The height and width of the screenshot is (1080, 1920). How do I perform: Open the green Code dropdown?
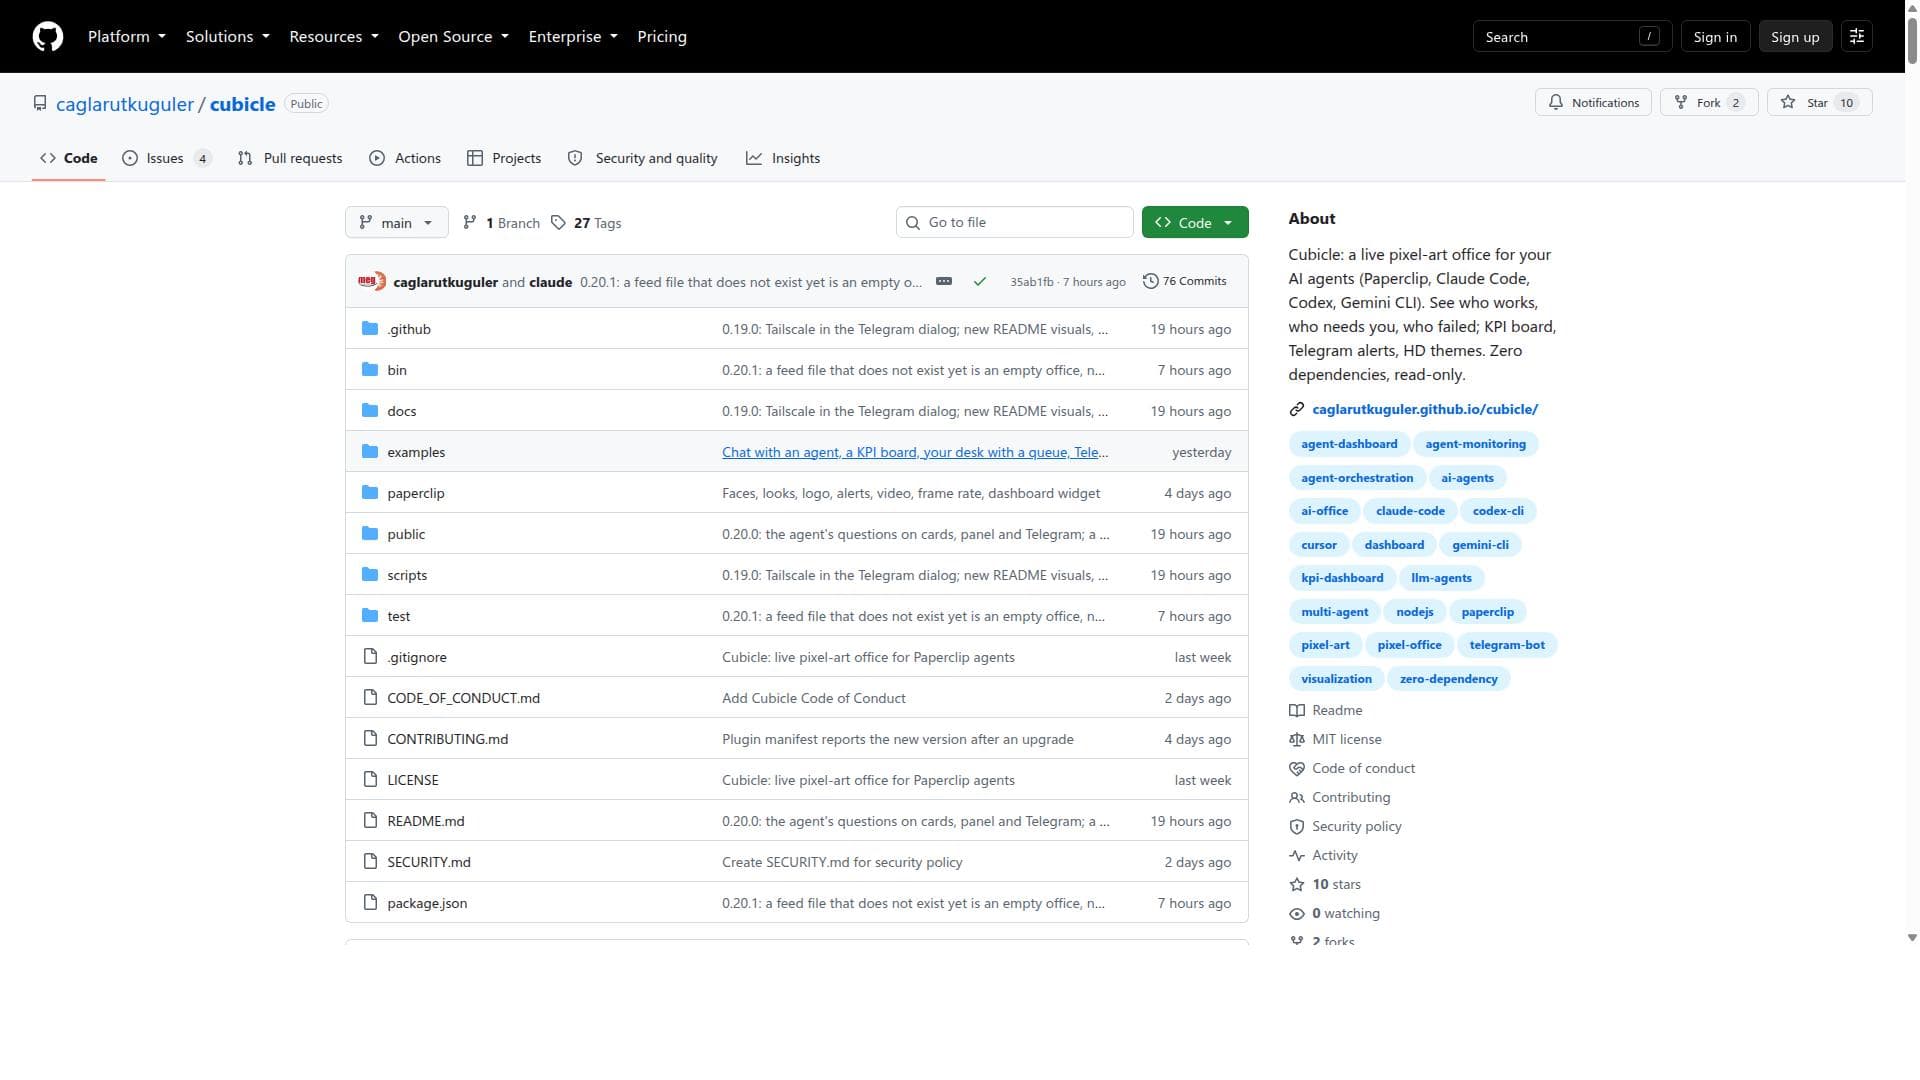click(1195, 223)
